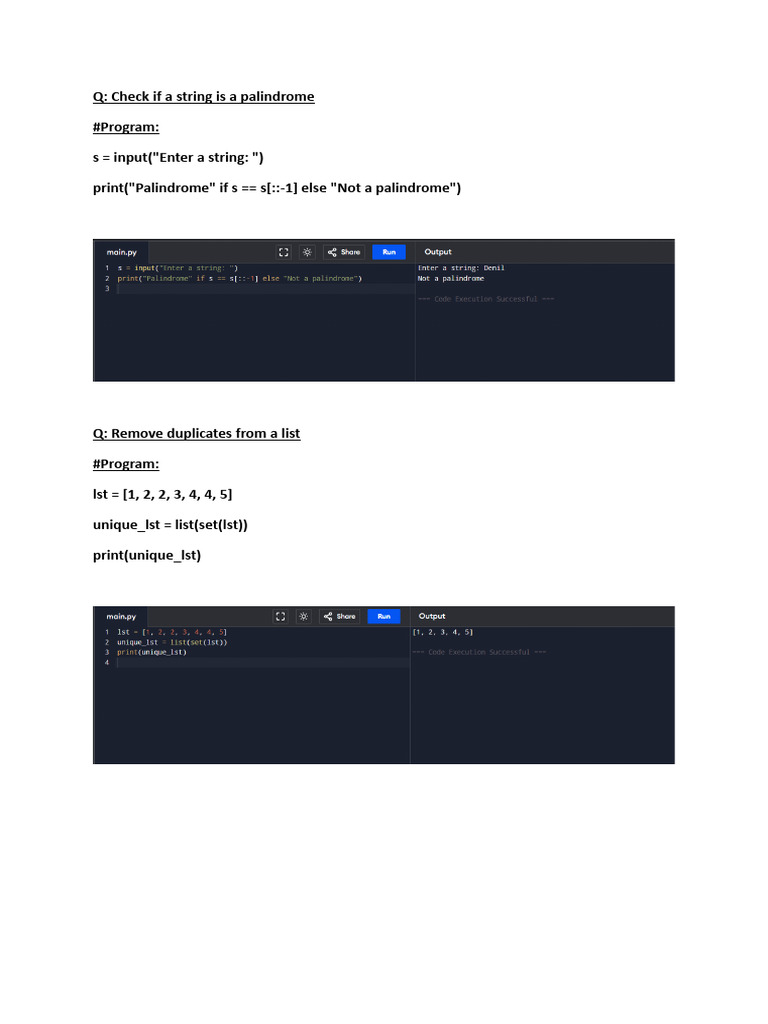Click empty line 4 in duplicates code editor

[x=263, y=662]
